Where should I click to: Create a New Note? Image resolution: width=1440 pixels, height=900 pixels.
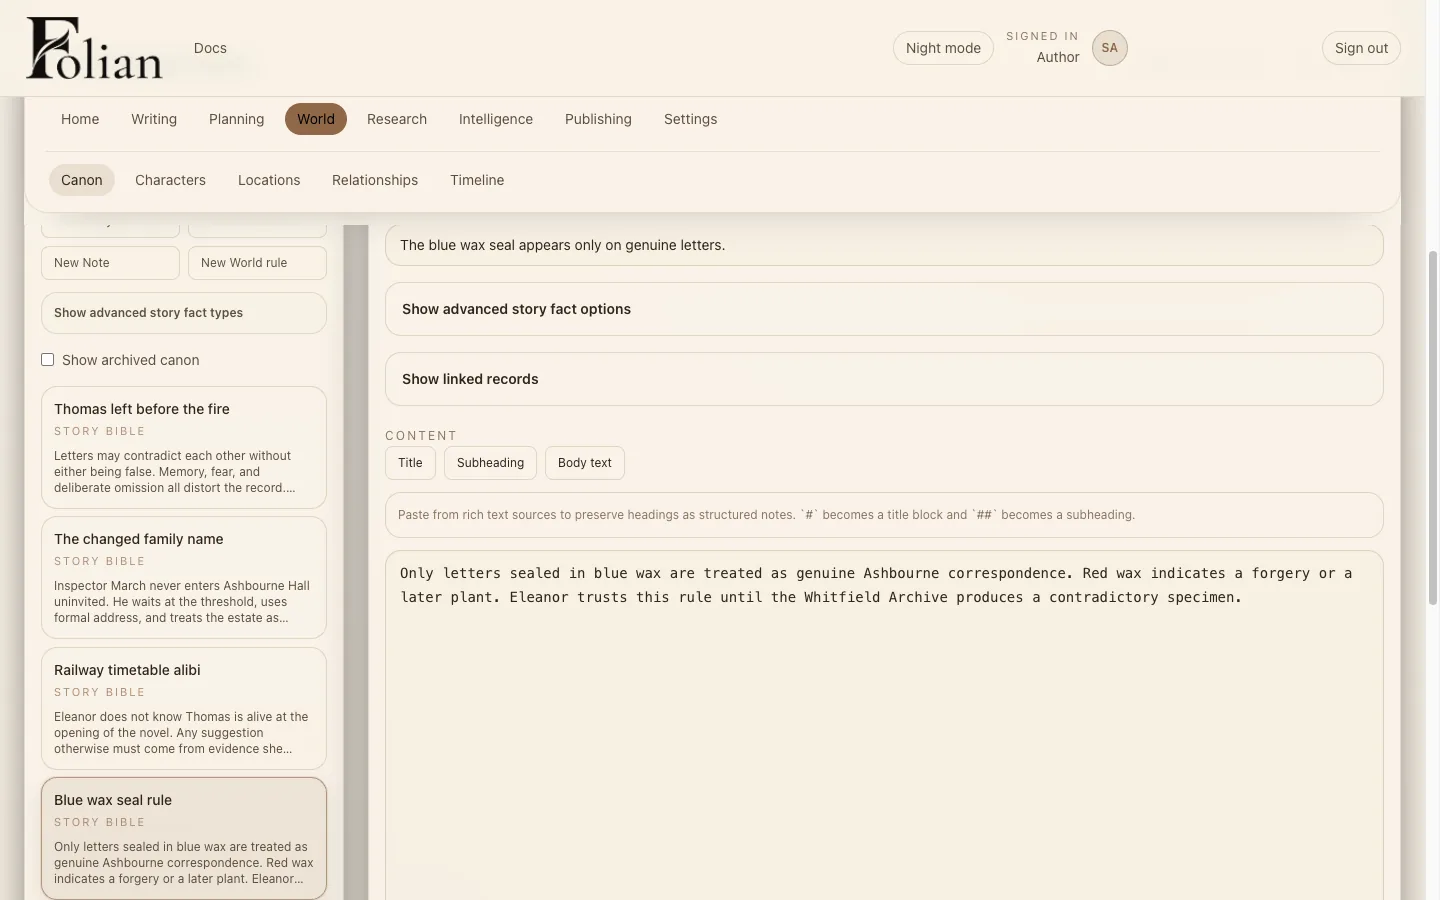tap(110, 263)
